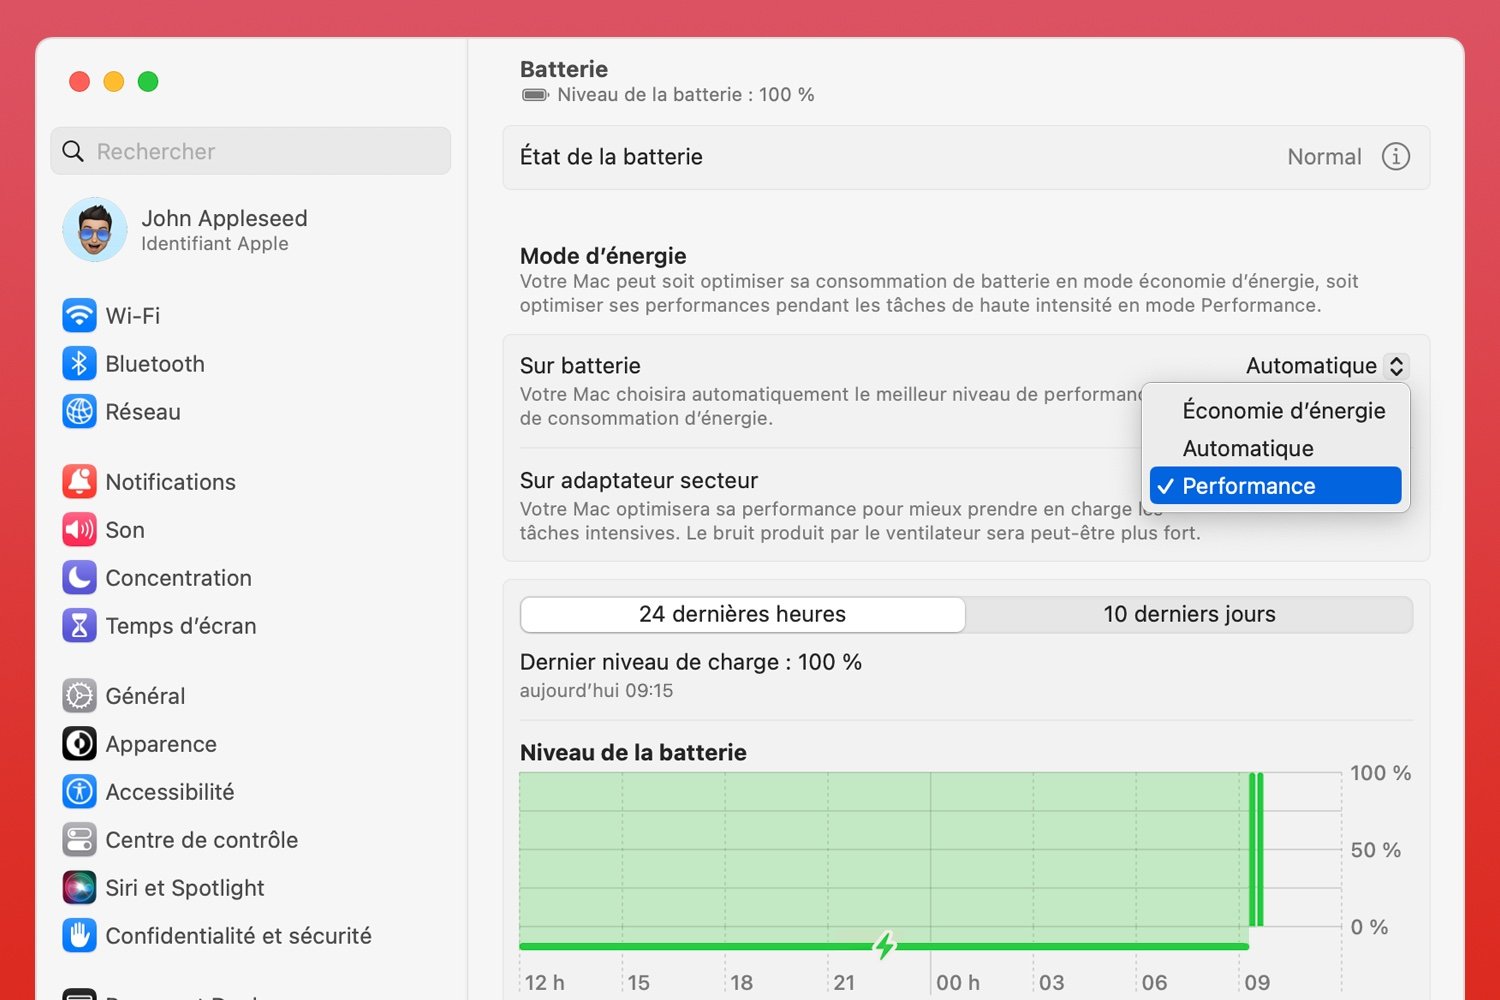This screenshot has height=1000, width=1500.
Task: Select the Notifications bell icon
Action: pos(79,482)
